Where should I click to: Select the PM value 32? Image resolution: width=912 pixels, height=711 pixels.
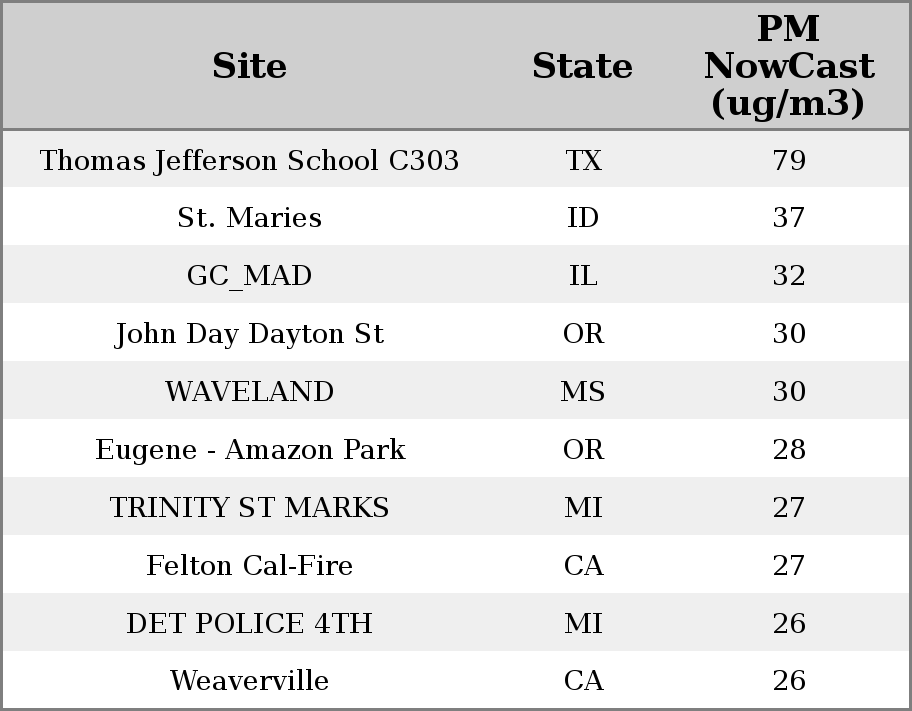point(789,276)
